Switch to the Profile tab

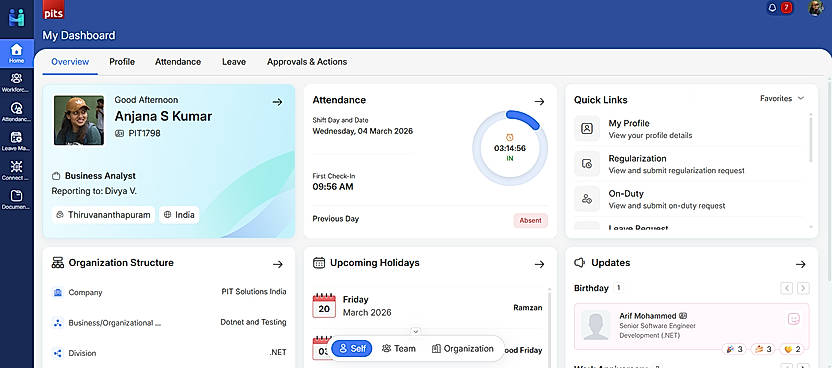click(x=122, y=62)
